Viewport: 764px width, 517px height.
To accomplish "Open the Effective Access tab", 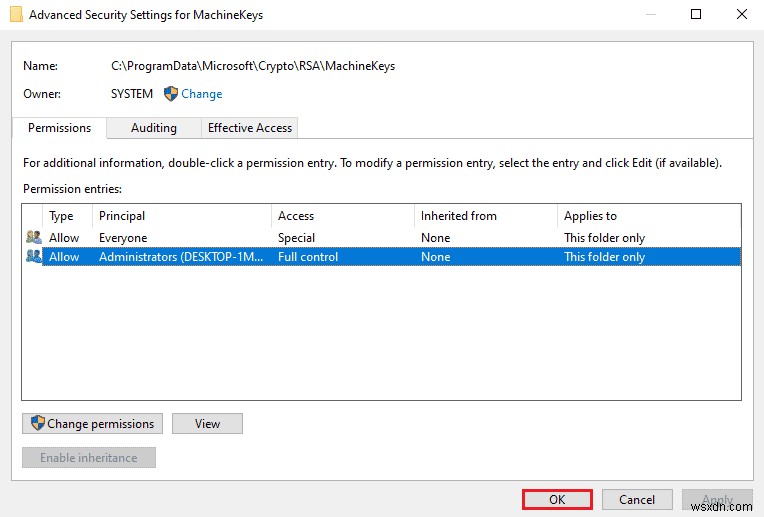I will point(250,128).
